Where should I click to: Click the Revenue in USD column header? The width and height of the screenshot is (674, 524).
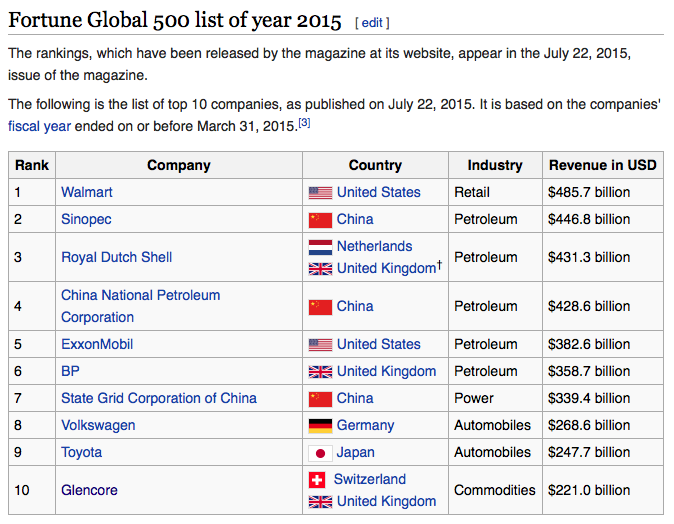coord(603,165)
